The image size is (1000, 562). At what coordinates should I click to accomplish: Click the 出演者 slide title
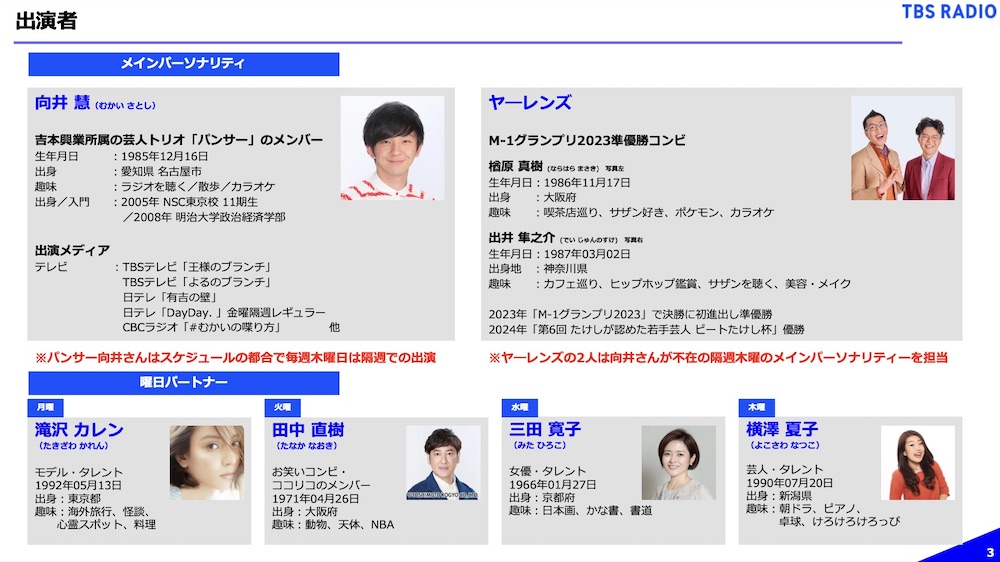click(45, 21)
